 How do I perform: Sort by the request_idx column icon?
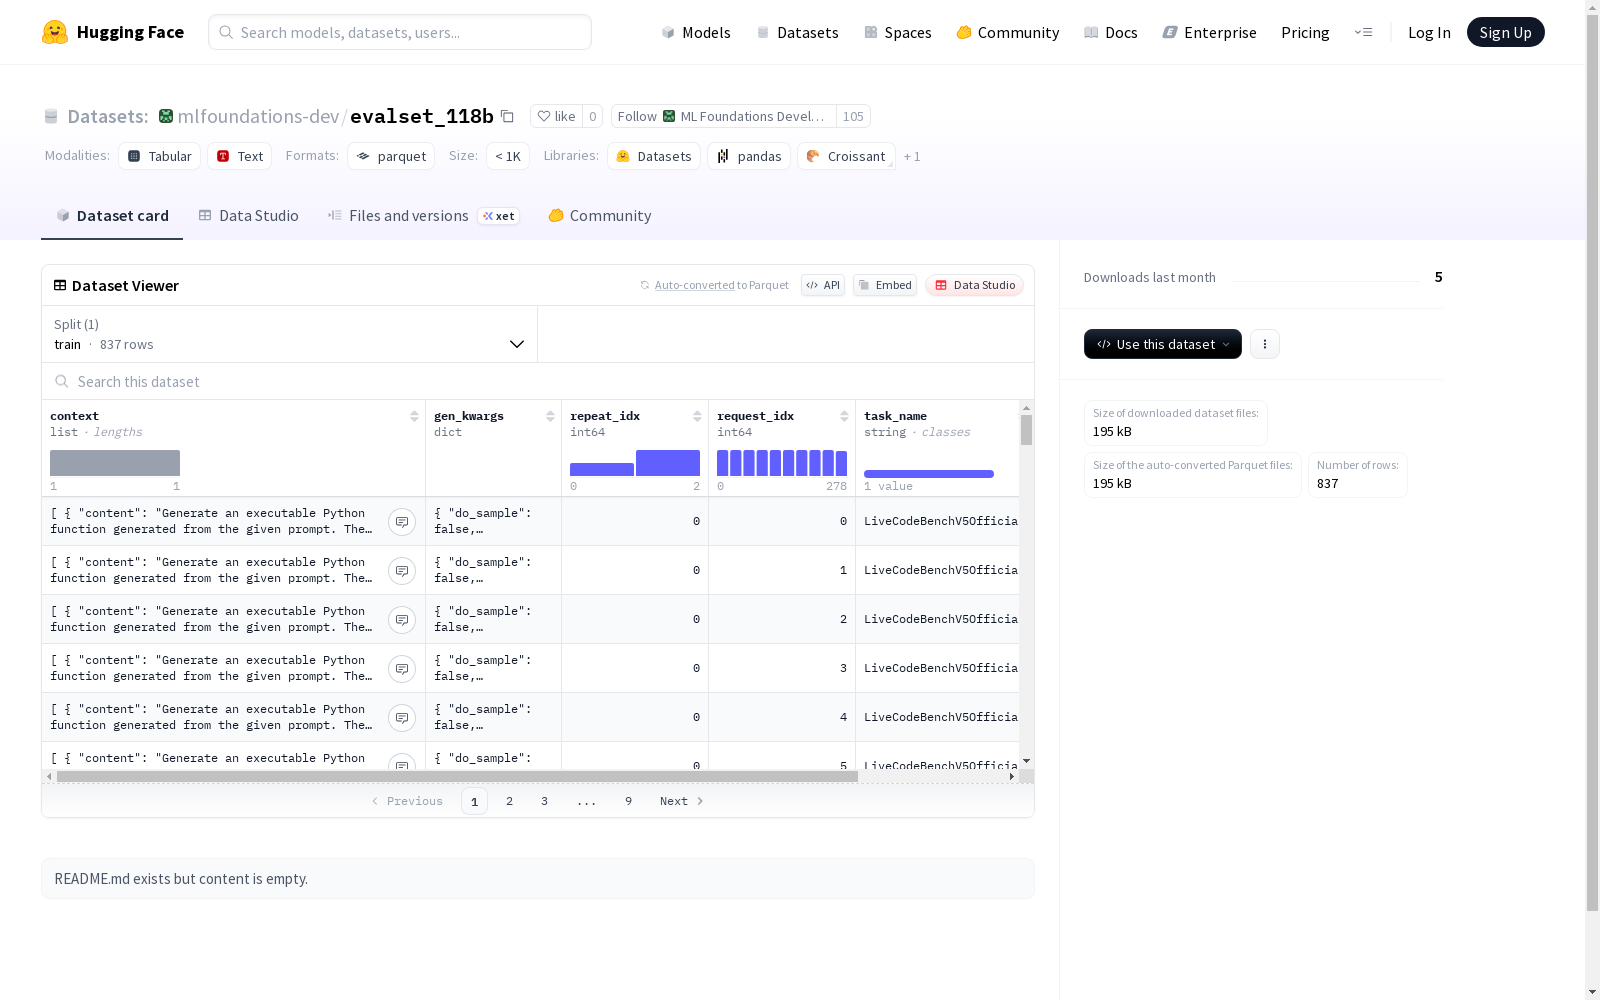pos(844,416)
